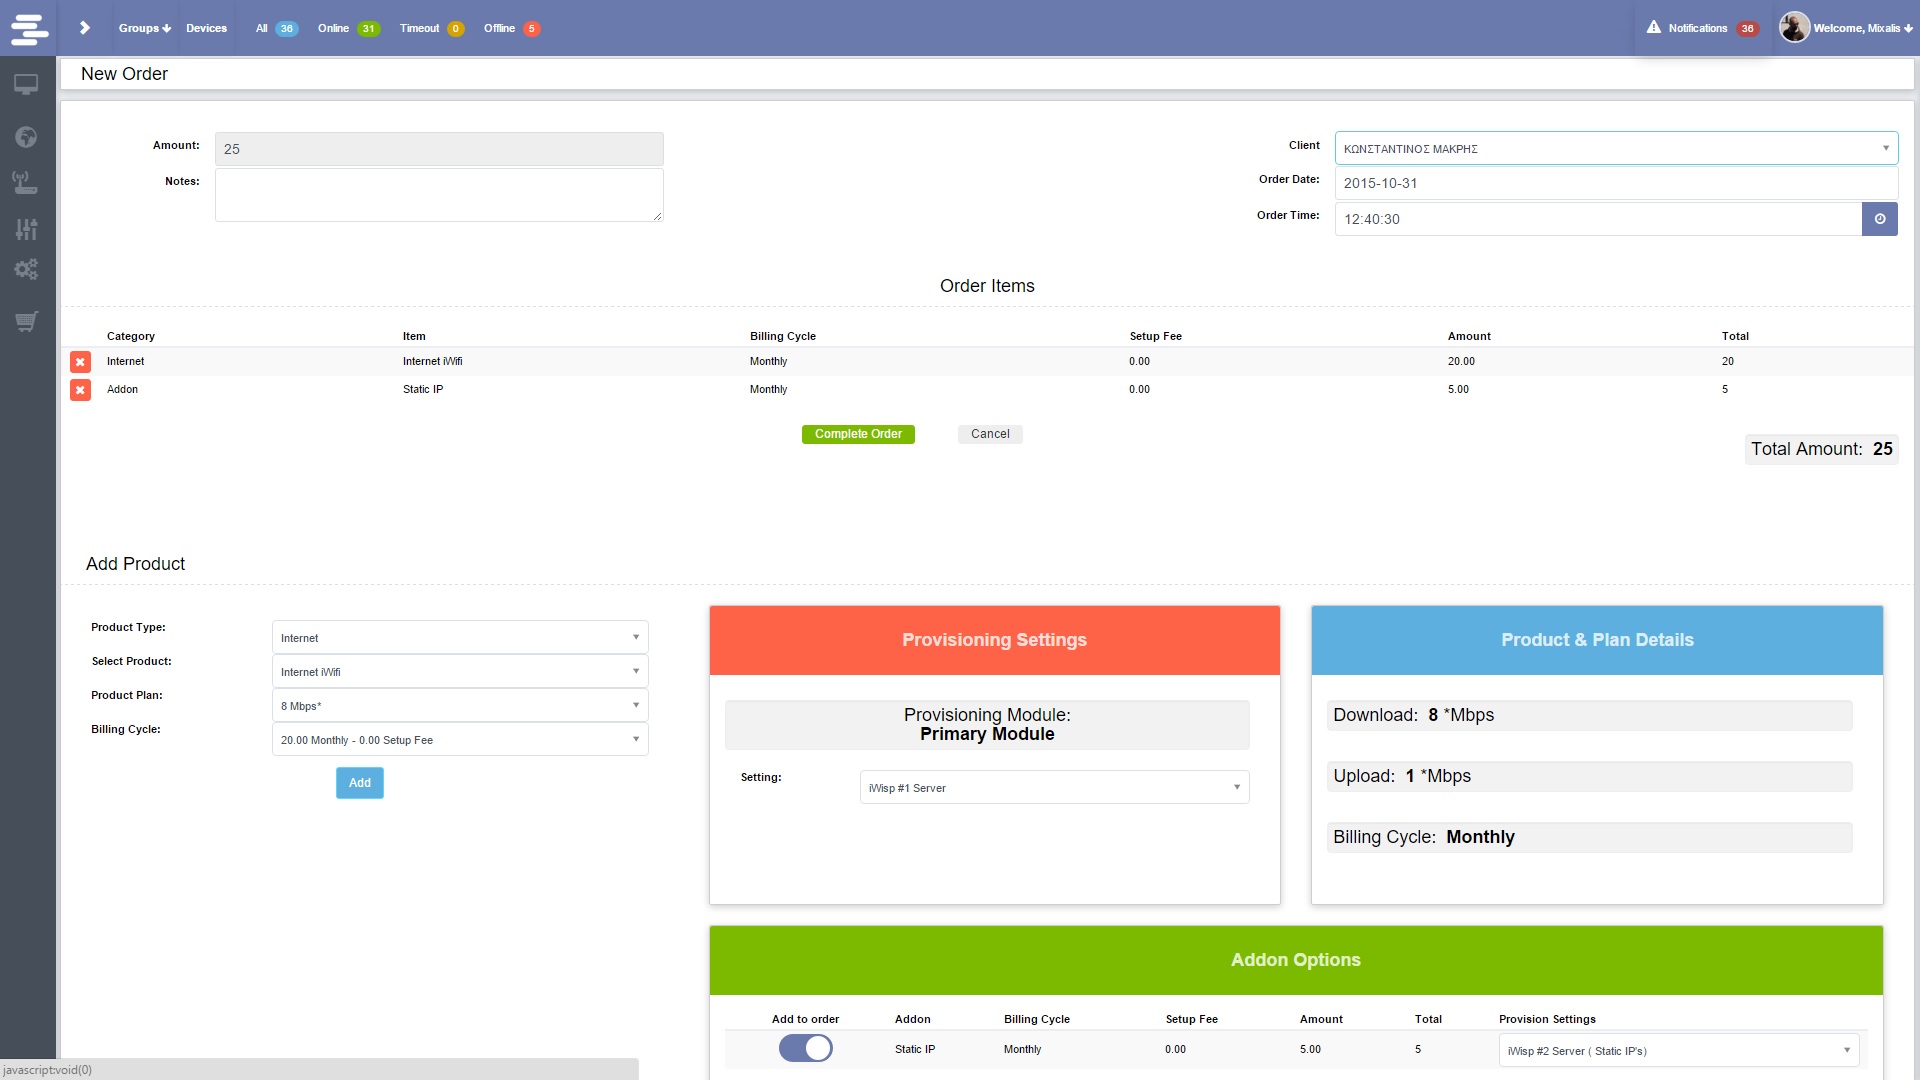Click the clock icon to set order time
Image resolution: width=1920 pixels, height=1080 pixels.
[1878, 218]
